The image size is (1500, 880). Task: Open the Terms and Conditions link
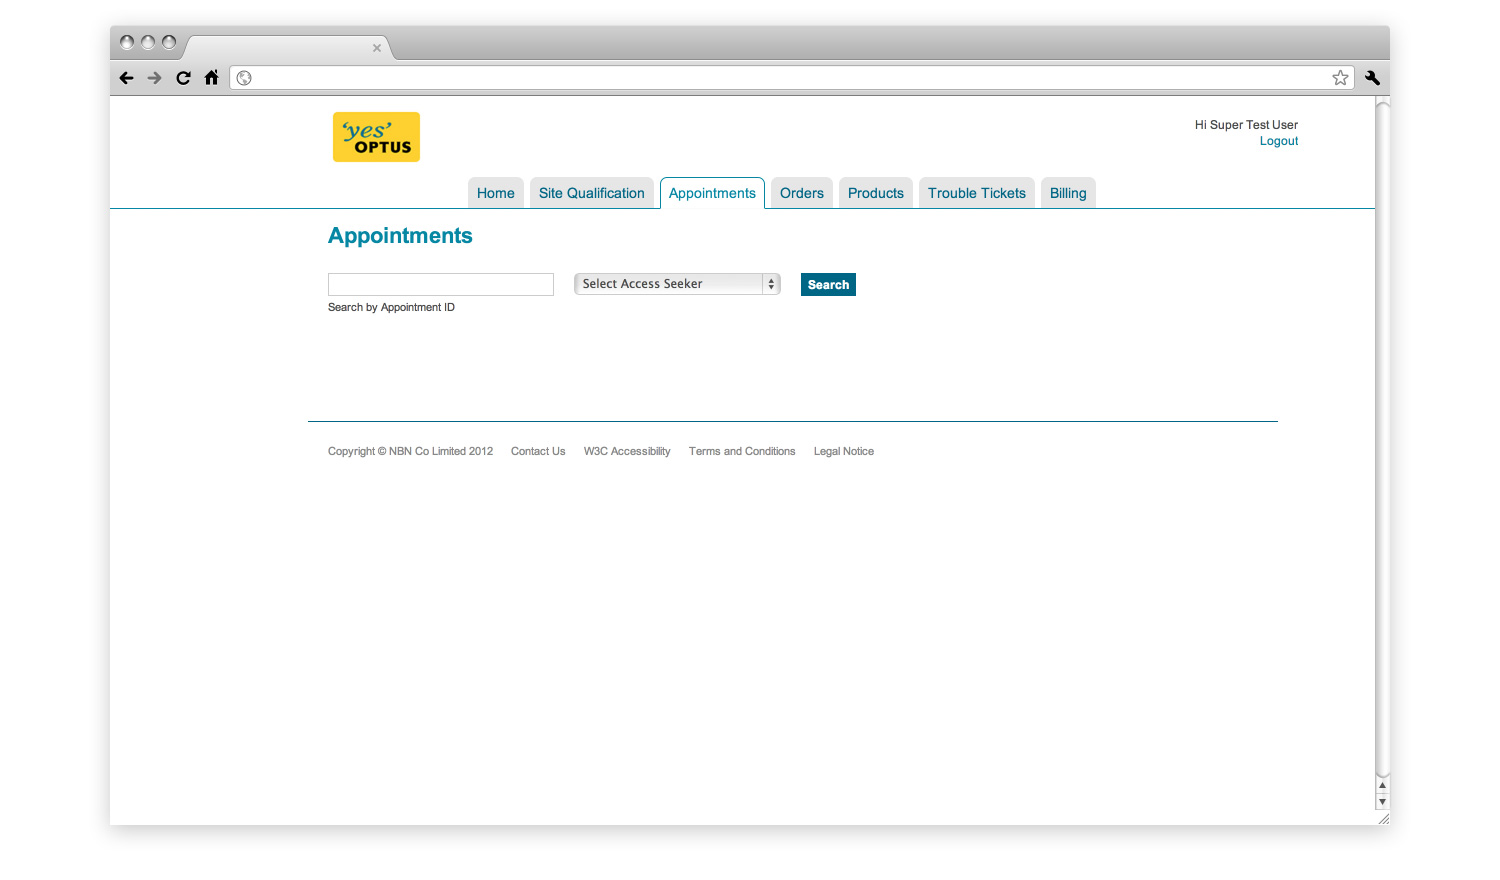click(x=742, y=452)
